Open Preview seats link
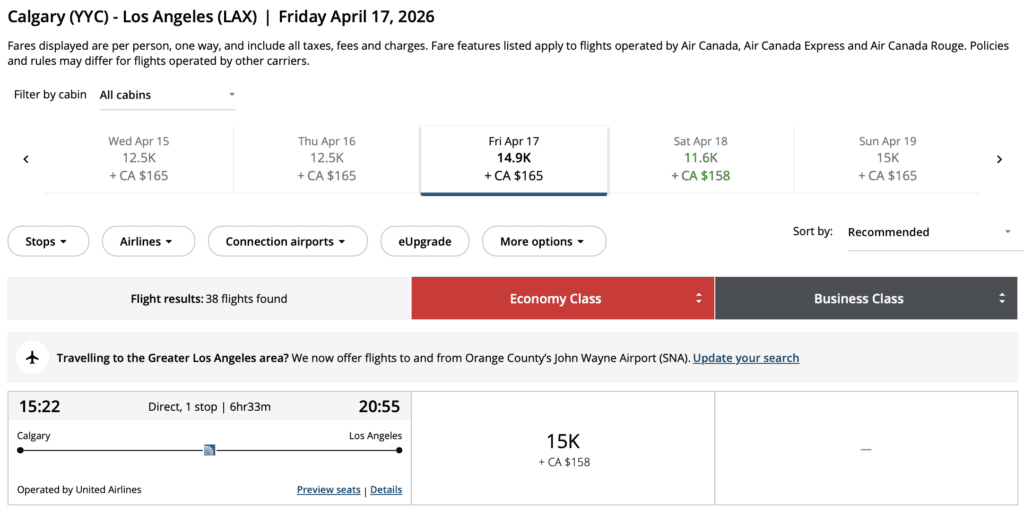Image resolution: width=1024 pixels, height=512 pixels. (x=328, y=490)
